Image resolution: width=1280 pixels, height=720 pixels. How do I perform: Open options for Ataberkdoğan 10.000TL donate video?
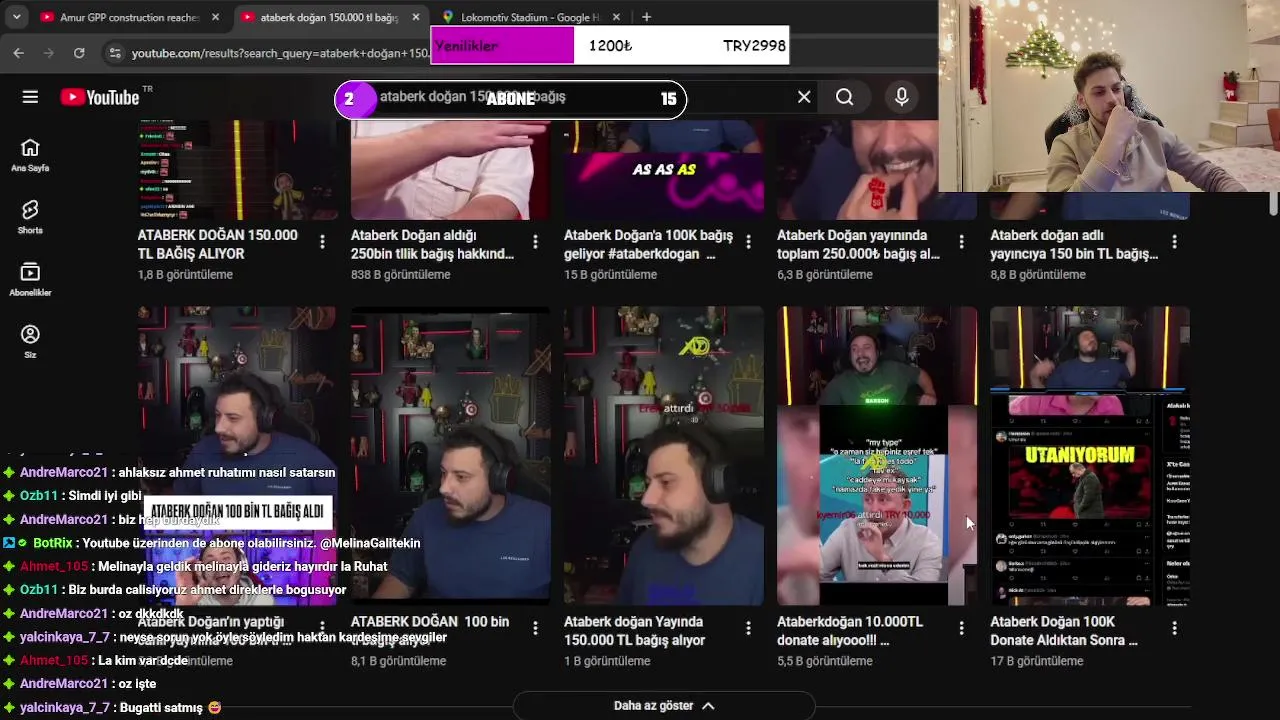(961, 628)
